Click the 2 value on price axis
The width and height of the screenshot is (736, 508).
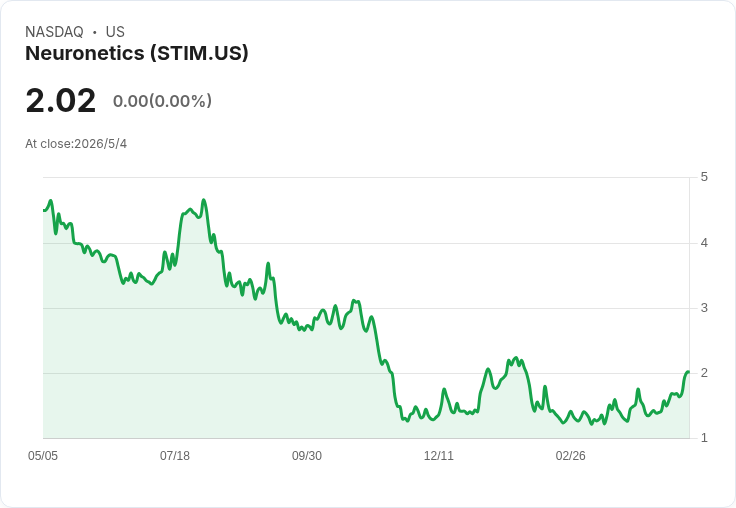tap(704, 373)
